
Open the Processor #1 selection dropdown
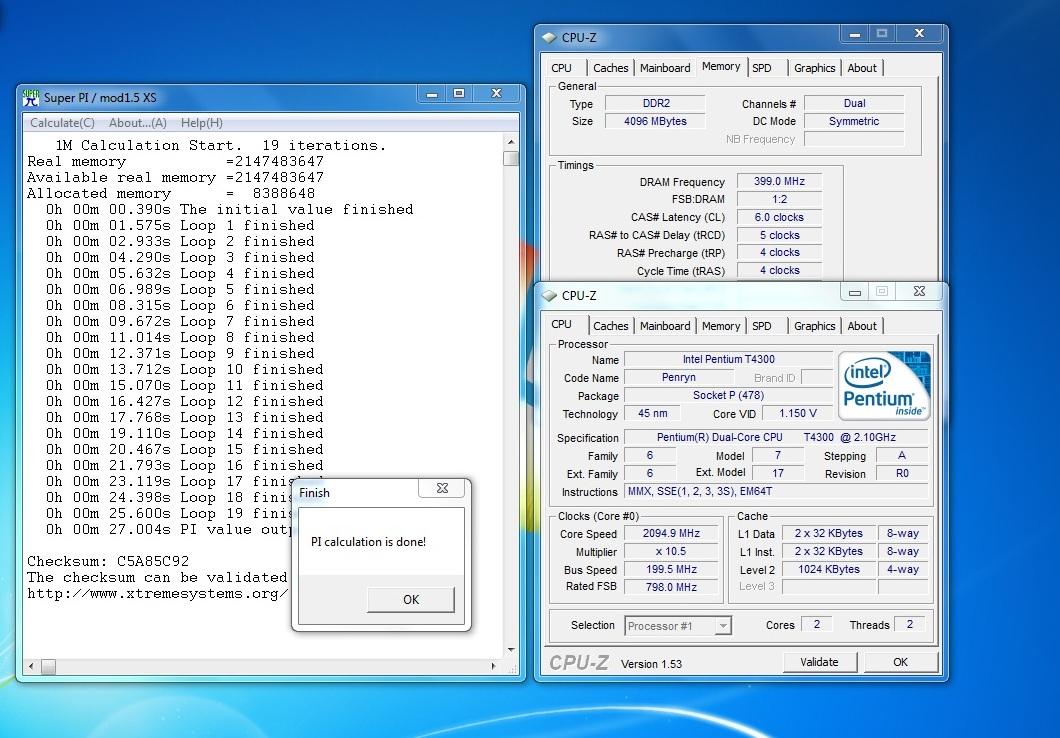[678, 626]
